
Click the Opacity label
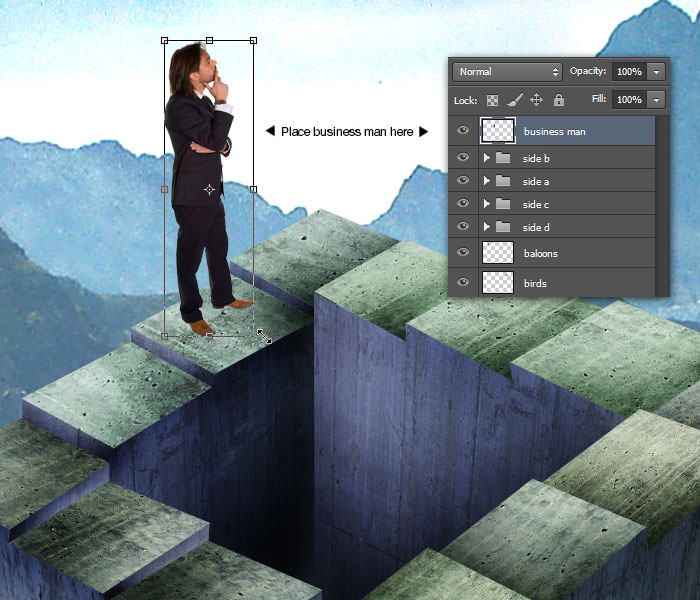click(x=588, y=71)
